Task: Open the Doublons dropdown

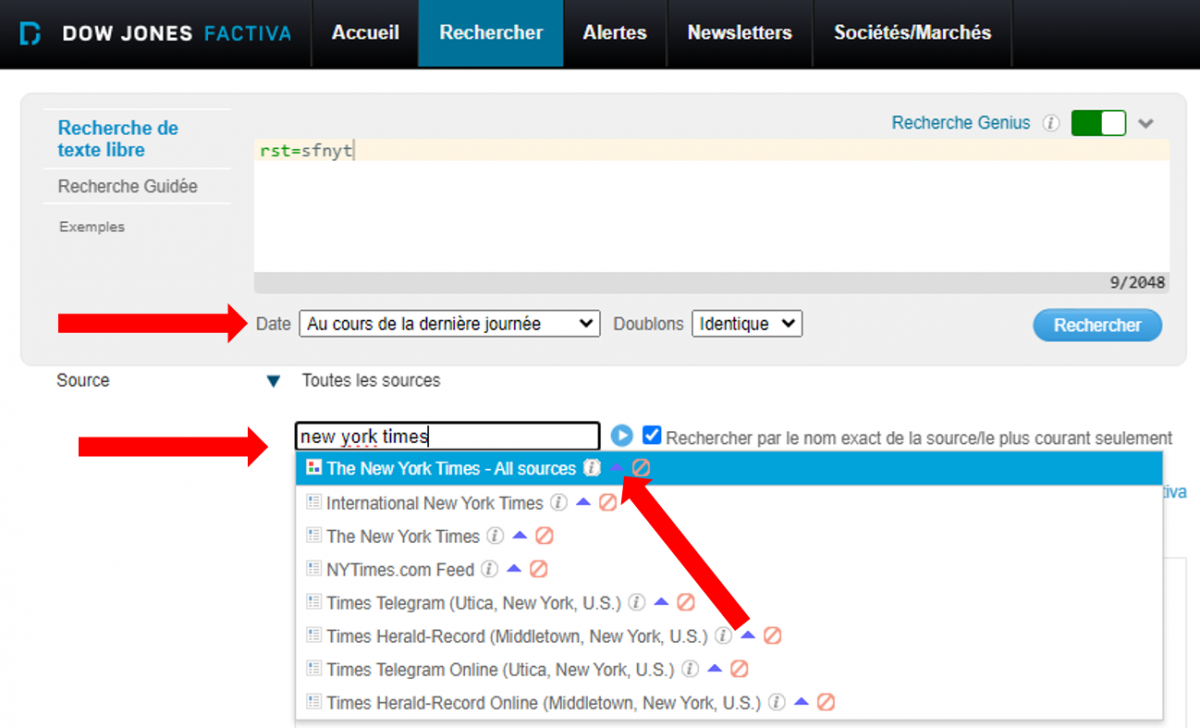Action: coord(747,324)
